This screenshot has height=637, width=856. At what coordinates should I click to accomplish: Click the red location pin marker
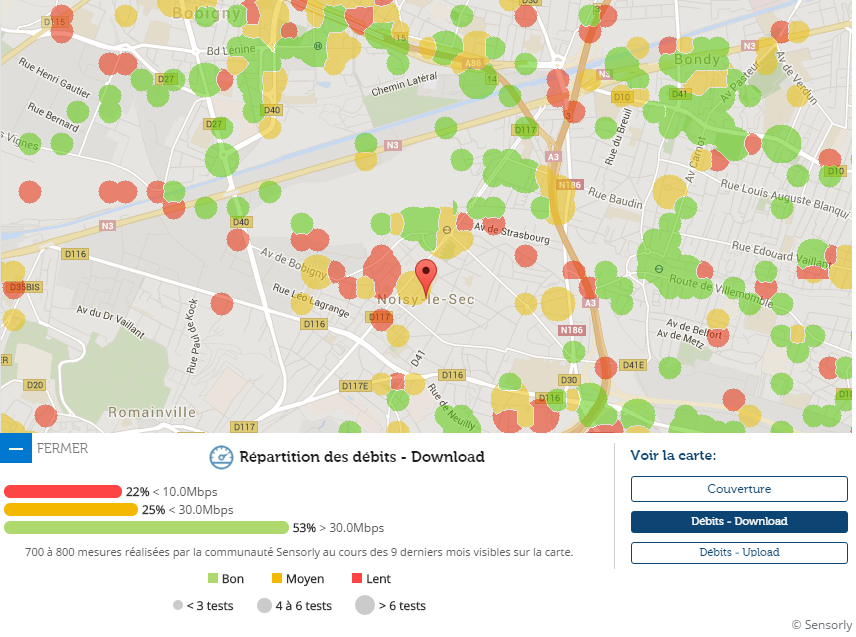tap(426, 273)
